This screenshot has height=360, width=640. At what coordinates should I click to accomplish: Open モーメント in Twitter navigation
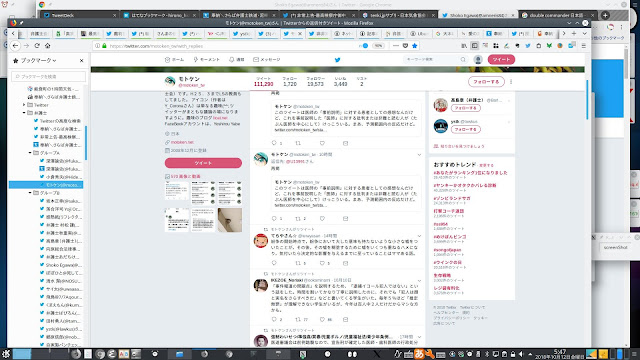pyautogui.click(x=207, y=60)
